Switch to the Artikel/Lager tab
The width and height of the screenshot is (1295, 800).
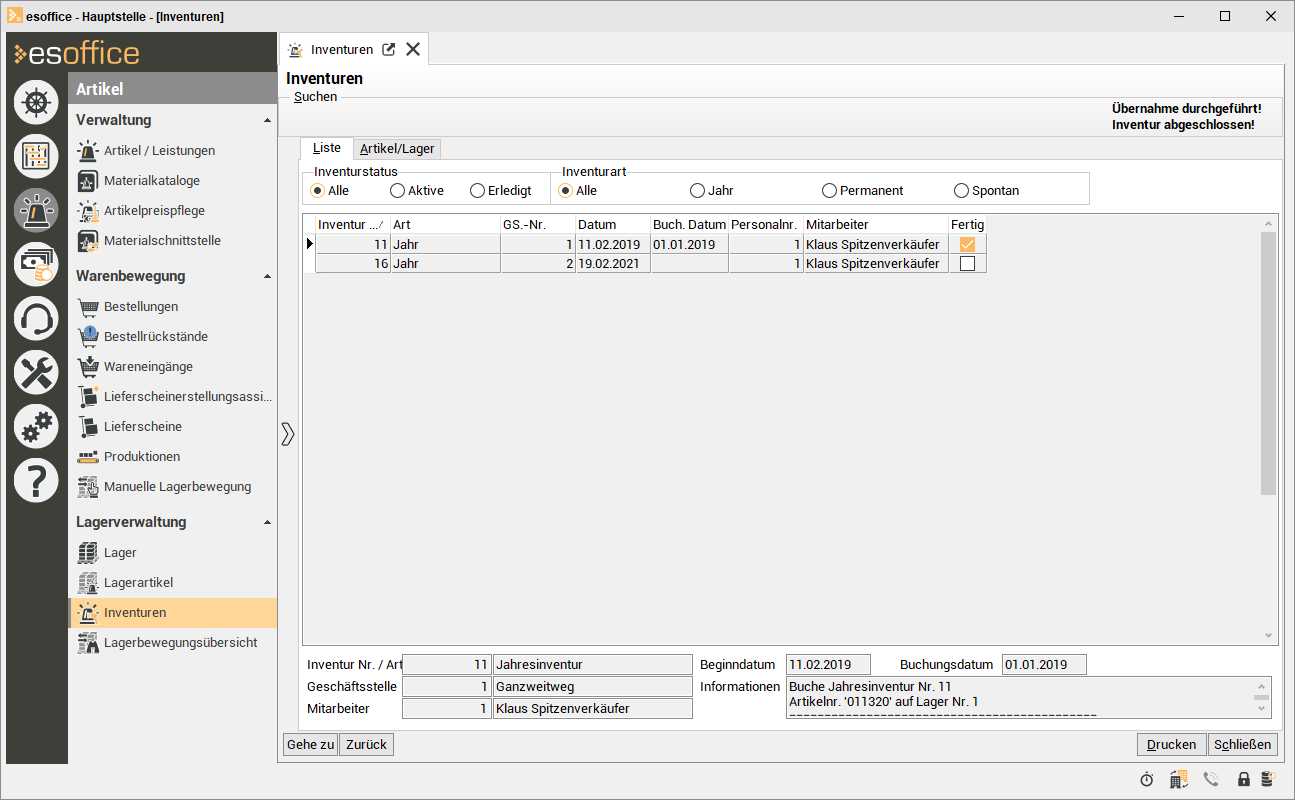point(397,149)
